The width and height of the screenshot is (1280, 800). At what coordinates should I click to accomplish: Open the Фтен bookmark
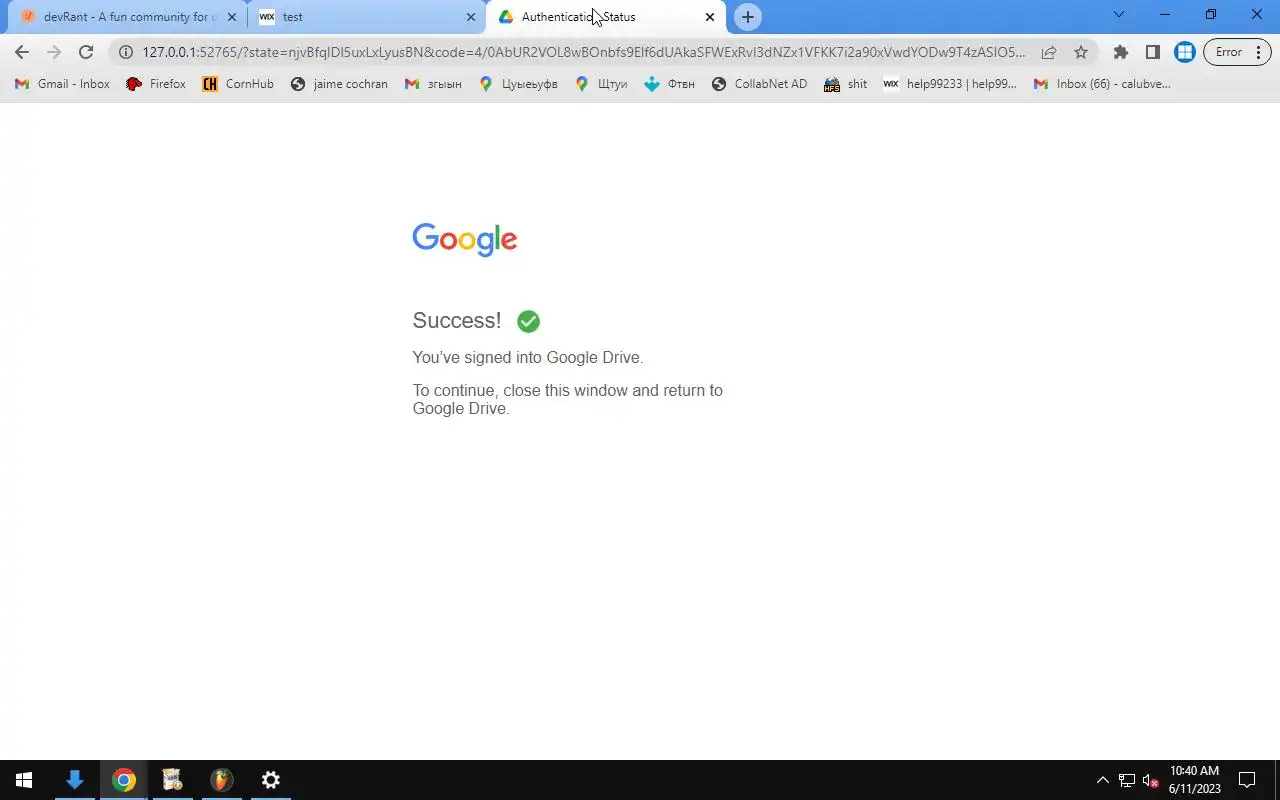(669, 84)
